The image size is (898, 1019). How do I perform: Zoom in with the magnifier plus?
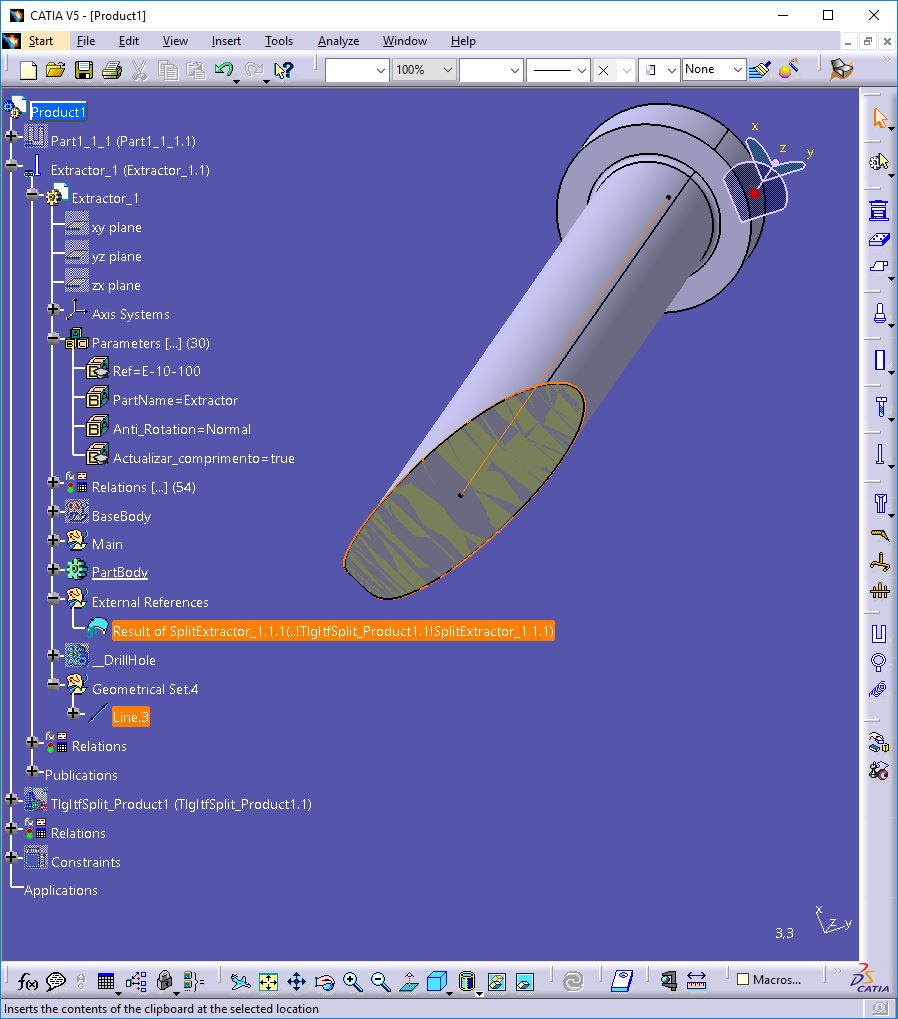(352, 981)
